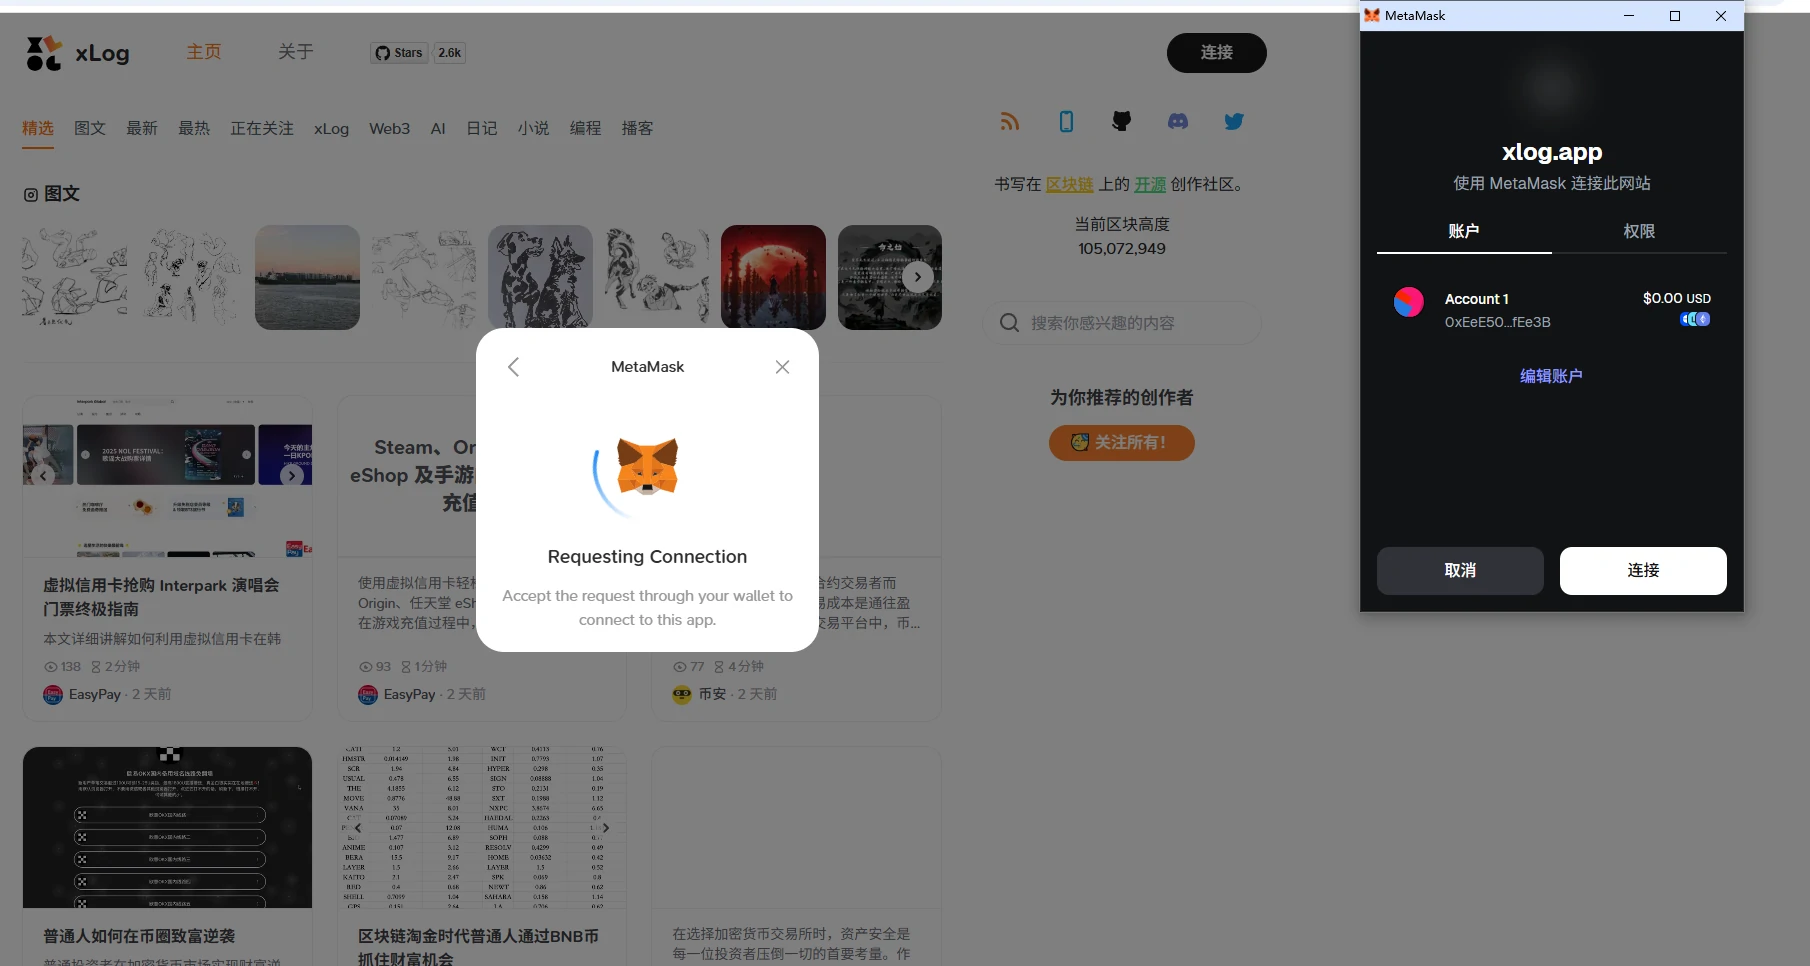This screenshot has height=966, width=1810.
Task: Maximize the MetaMask window
Action: pos(1675,15)
